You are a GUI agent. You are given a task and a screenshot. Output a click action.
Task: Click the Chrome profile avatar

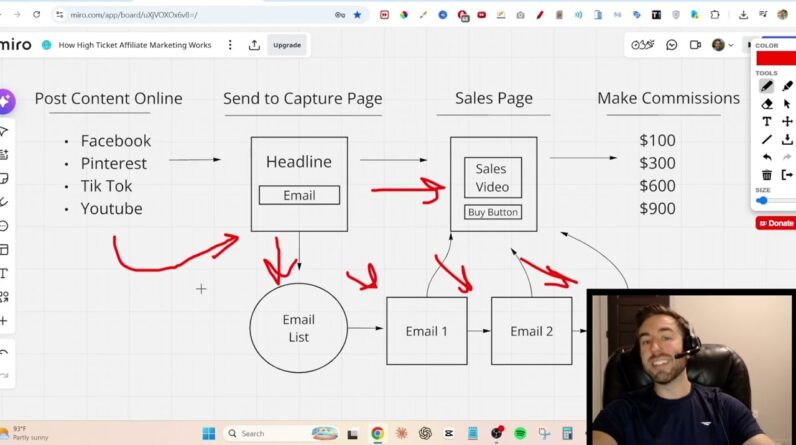point(782,15)
